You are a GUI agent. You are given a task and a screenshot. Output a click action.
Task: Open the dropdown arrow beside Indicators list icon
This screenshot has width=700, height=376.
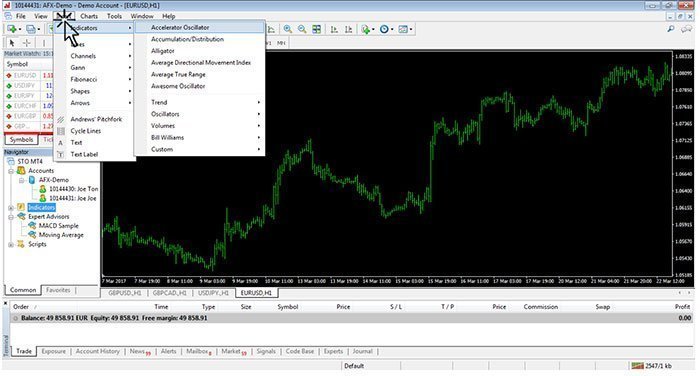pyautogui.click(x=373, y=29)
